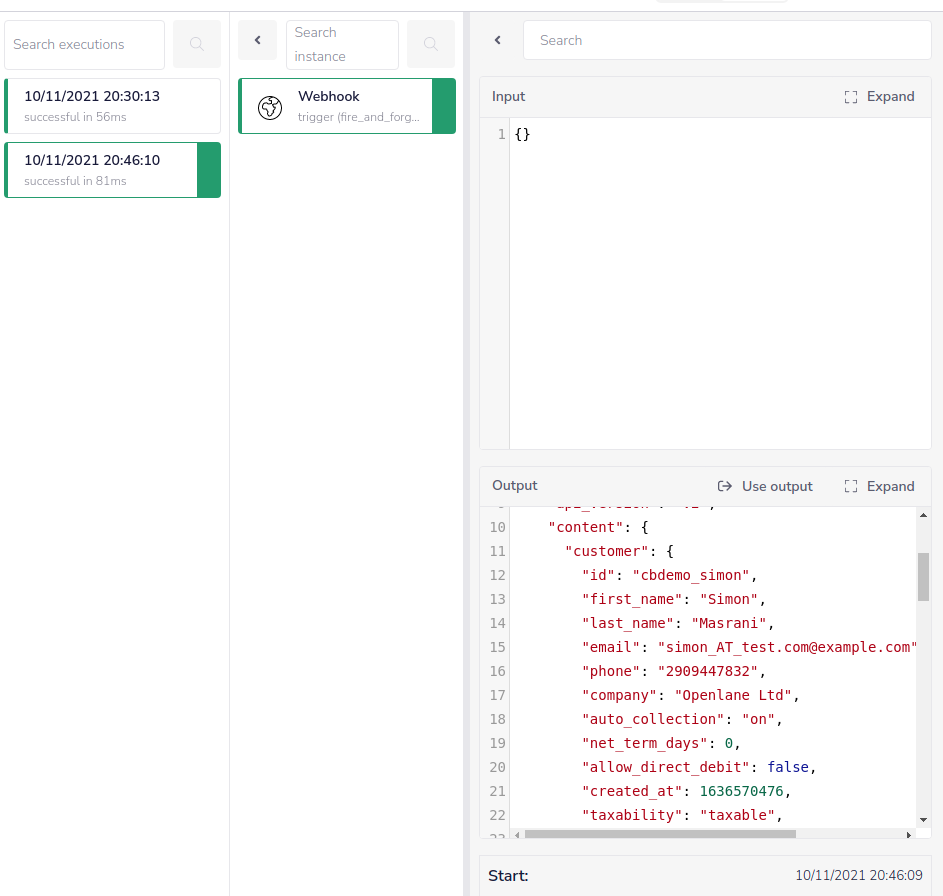Click the Search executions magnifier icon
Screen dimensions: 943x896
tap(196, 44)
